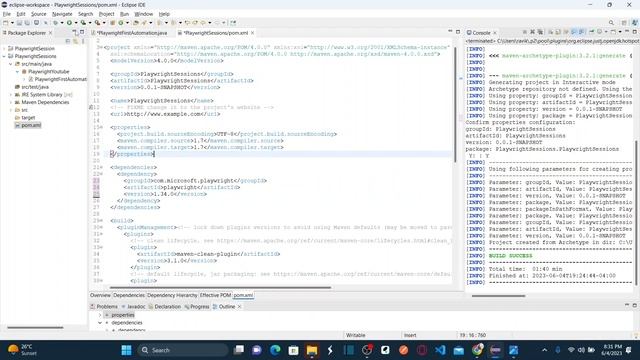
Task: Click the Console horizontal scrollbar
Action: pos(498,296)
